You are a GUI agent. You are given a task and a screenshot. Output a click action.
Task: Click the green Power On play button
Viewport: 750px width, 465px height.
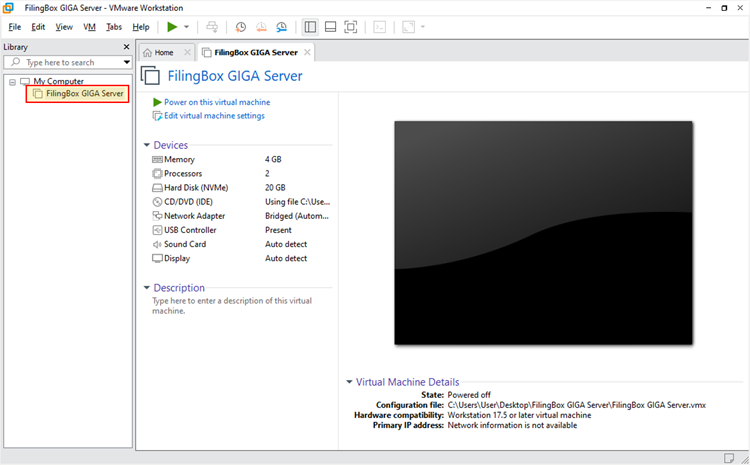(x=172, y=27)
